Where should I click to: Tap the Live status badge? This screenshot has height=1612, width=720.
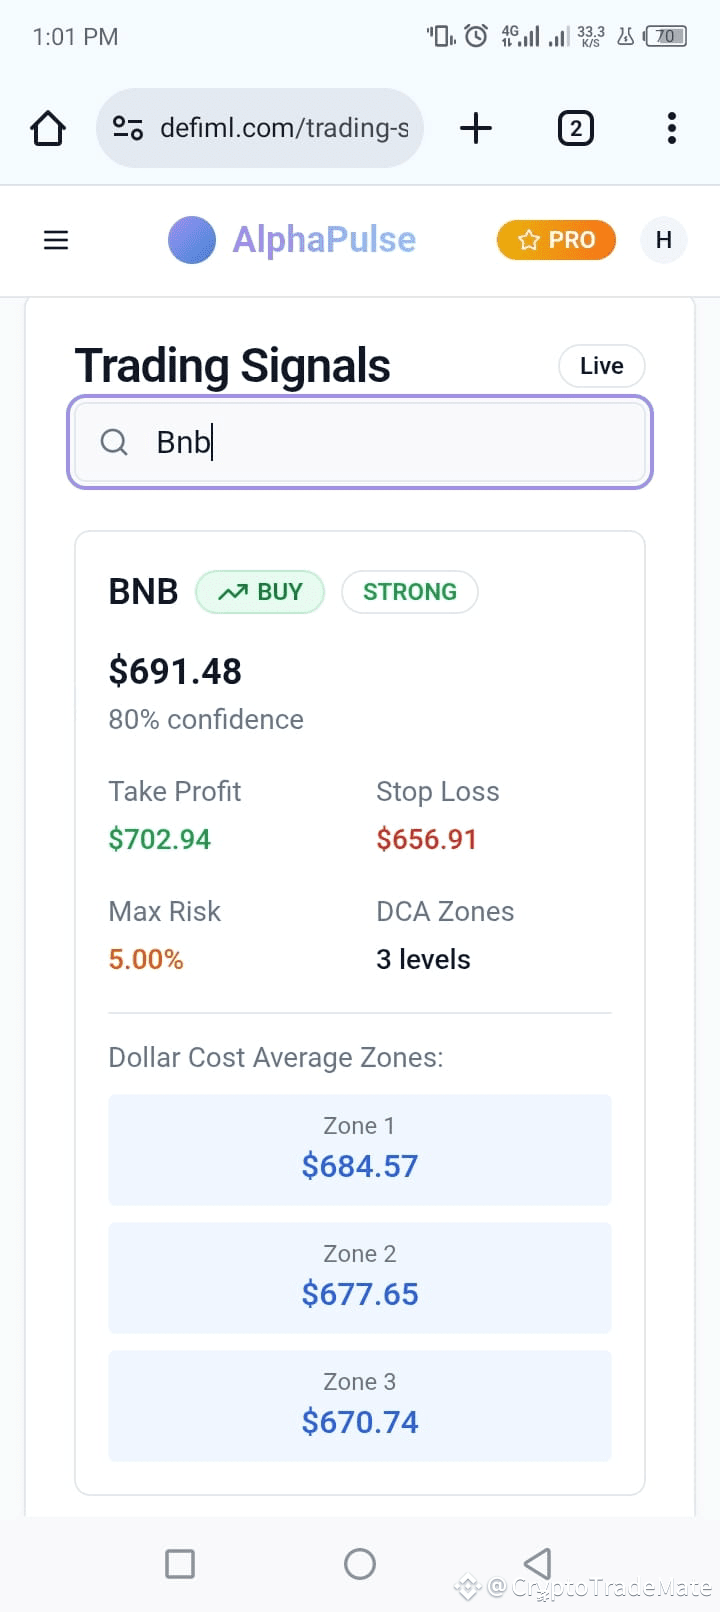pyautogui.click(x=602, y=366)
